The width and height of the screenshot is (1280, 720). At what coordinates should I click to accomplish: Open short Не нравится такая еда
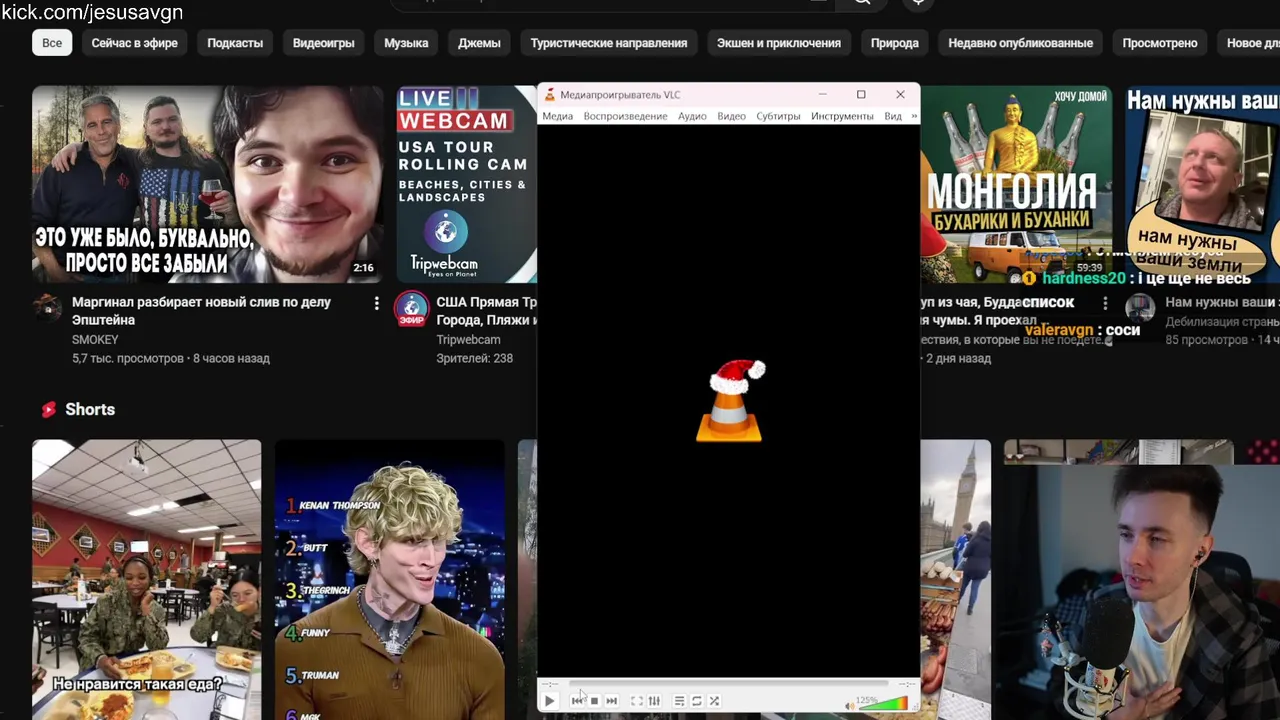[x=146, y=580]
